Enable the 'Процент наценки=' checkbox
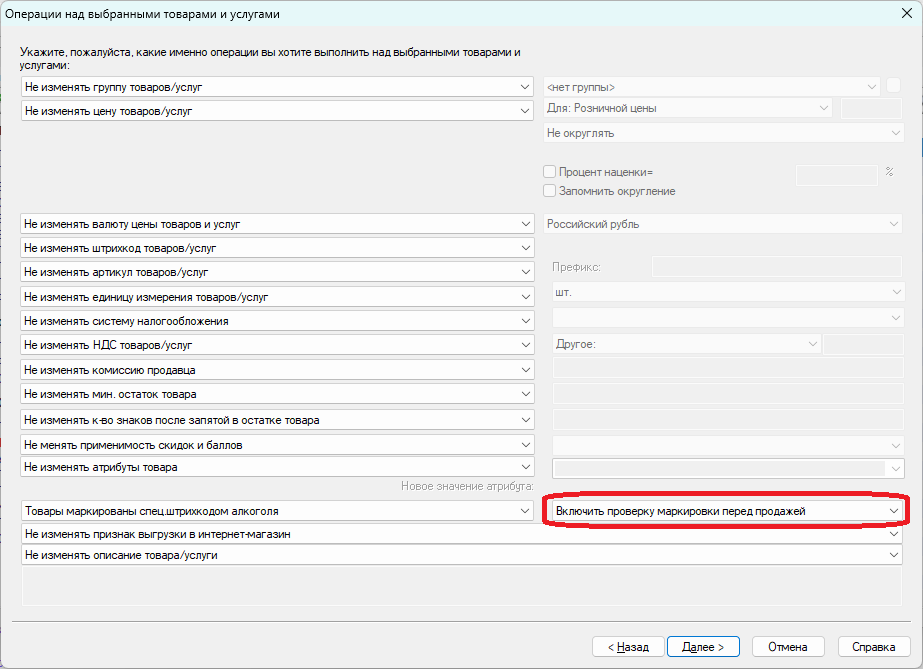This screenshot has width=923, height=669. (549, 172)
